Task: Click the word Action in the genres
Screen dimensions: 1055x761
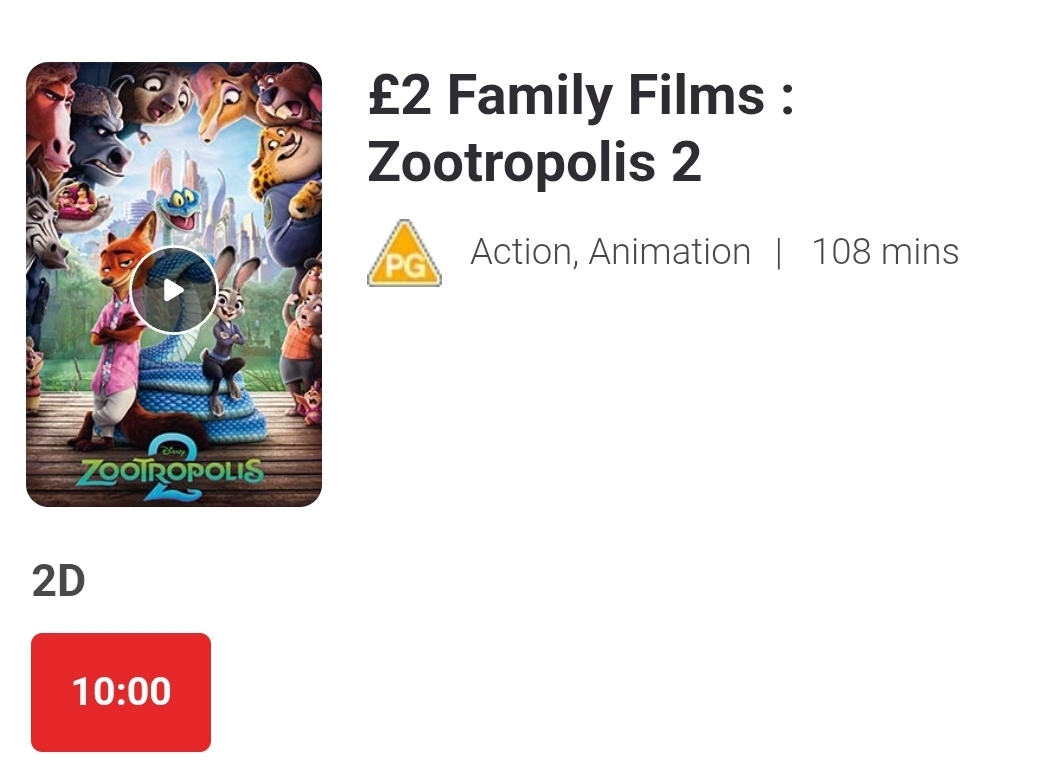Action: click(x=520, y=252)
